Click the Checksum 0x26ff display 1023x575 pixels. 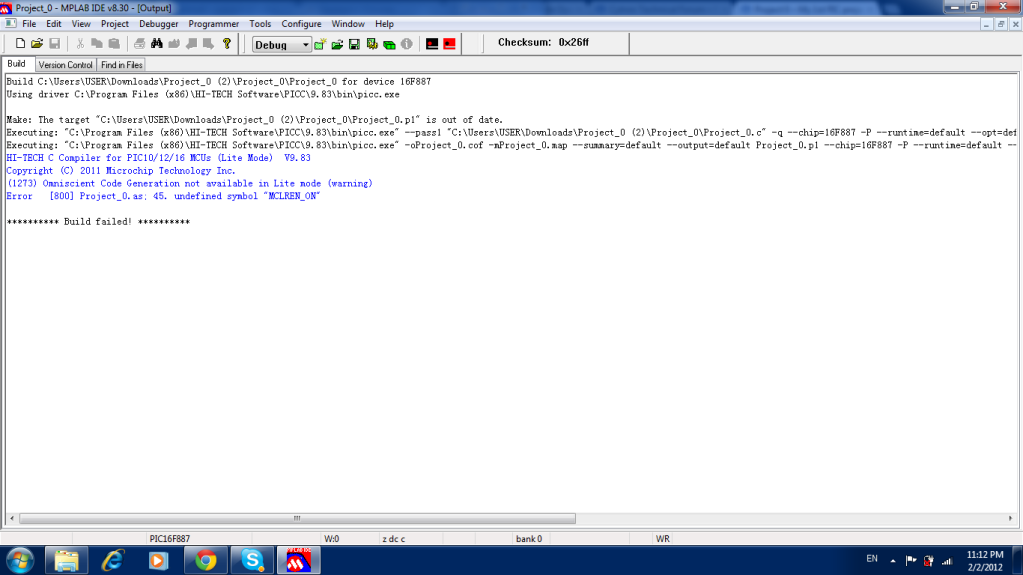pos(543,42)
